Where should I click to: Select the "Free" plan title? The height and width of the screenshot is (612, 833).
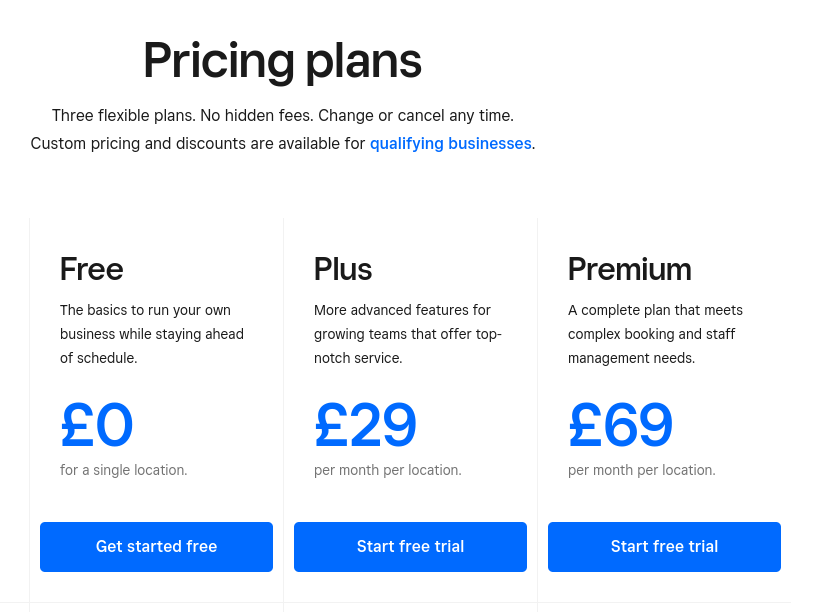pos(92,269)
